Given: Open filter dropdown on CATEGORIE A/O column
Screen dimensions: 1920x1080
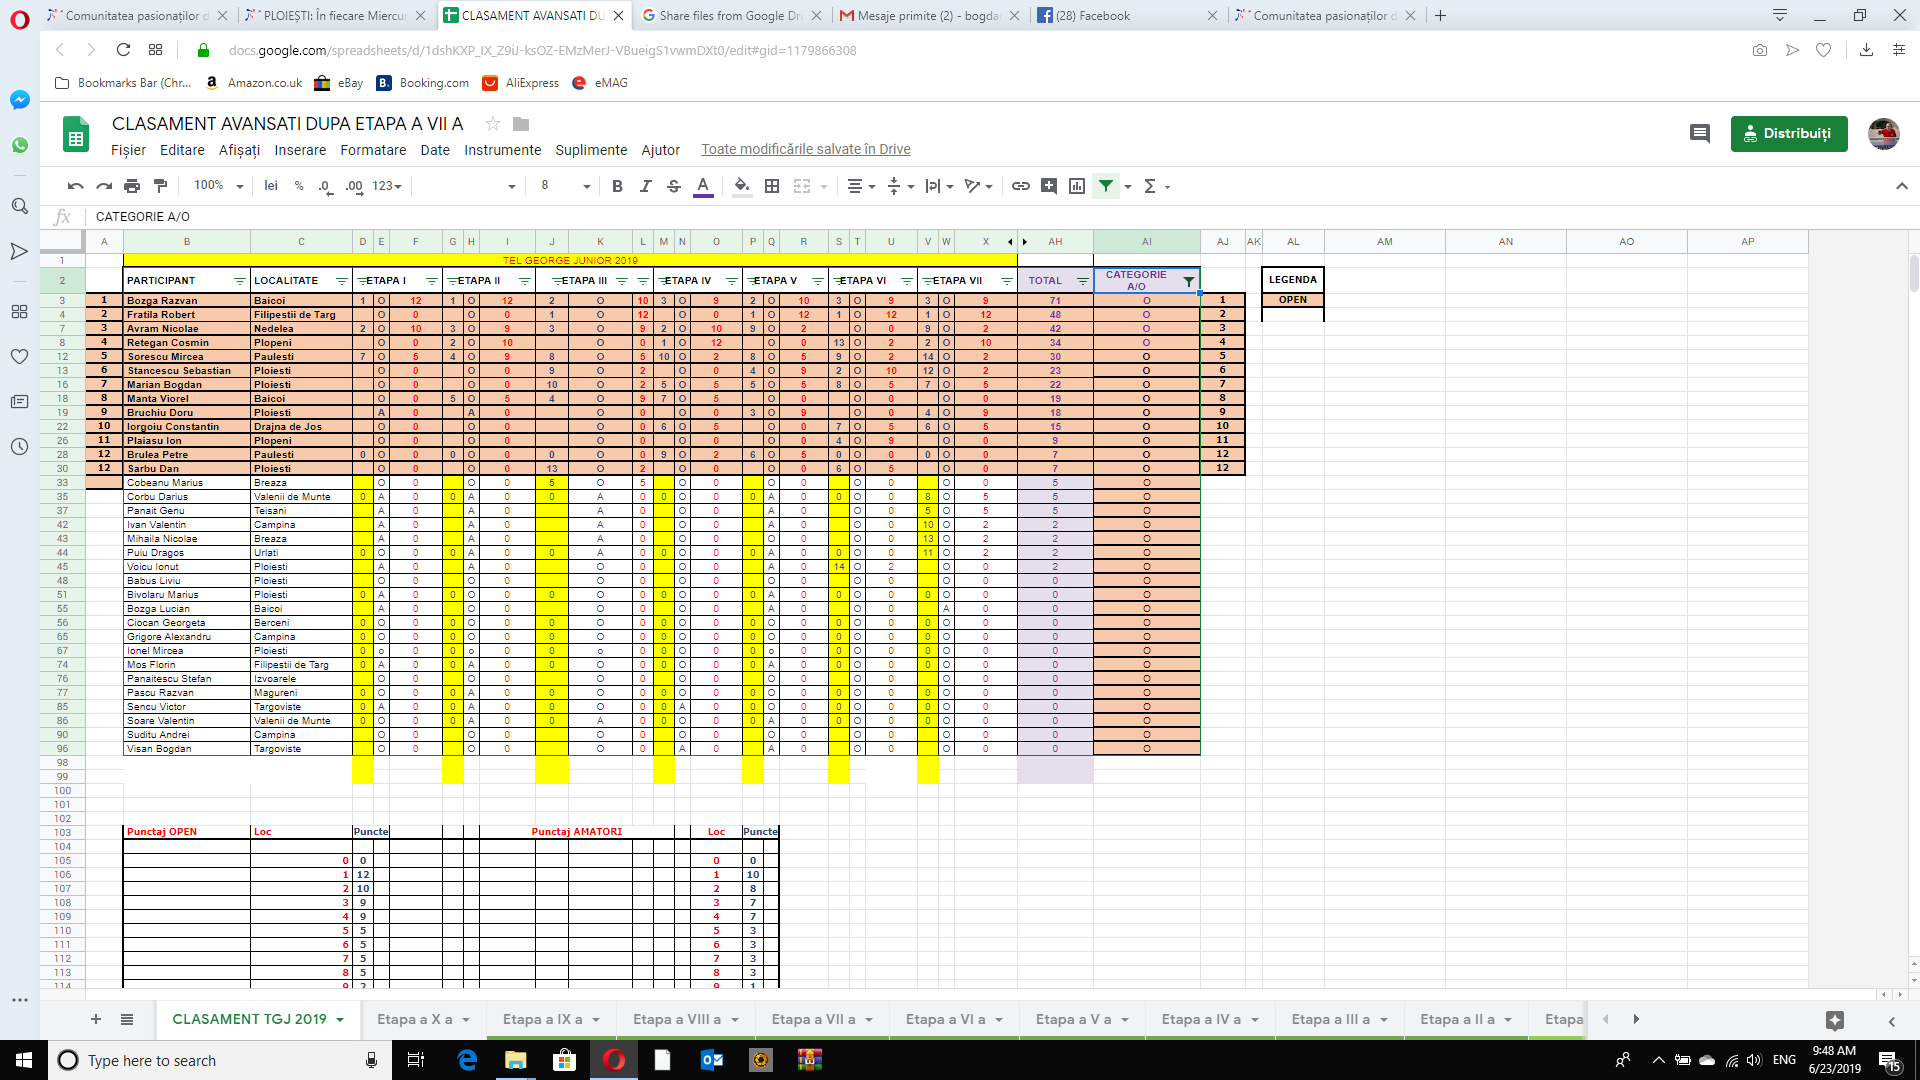Looking at the screenshot, I should point(1188,281).
